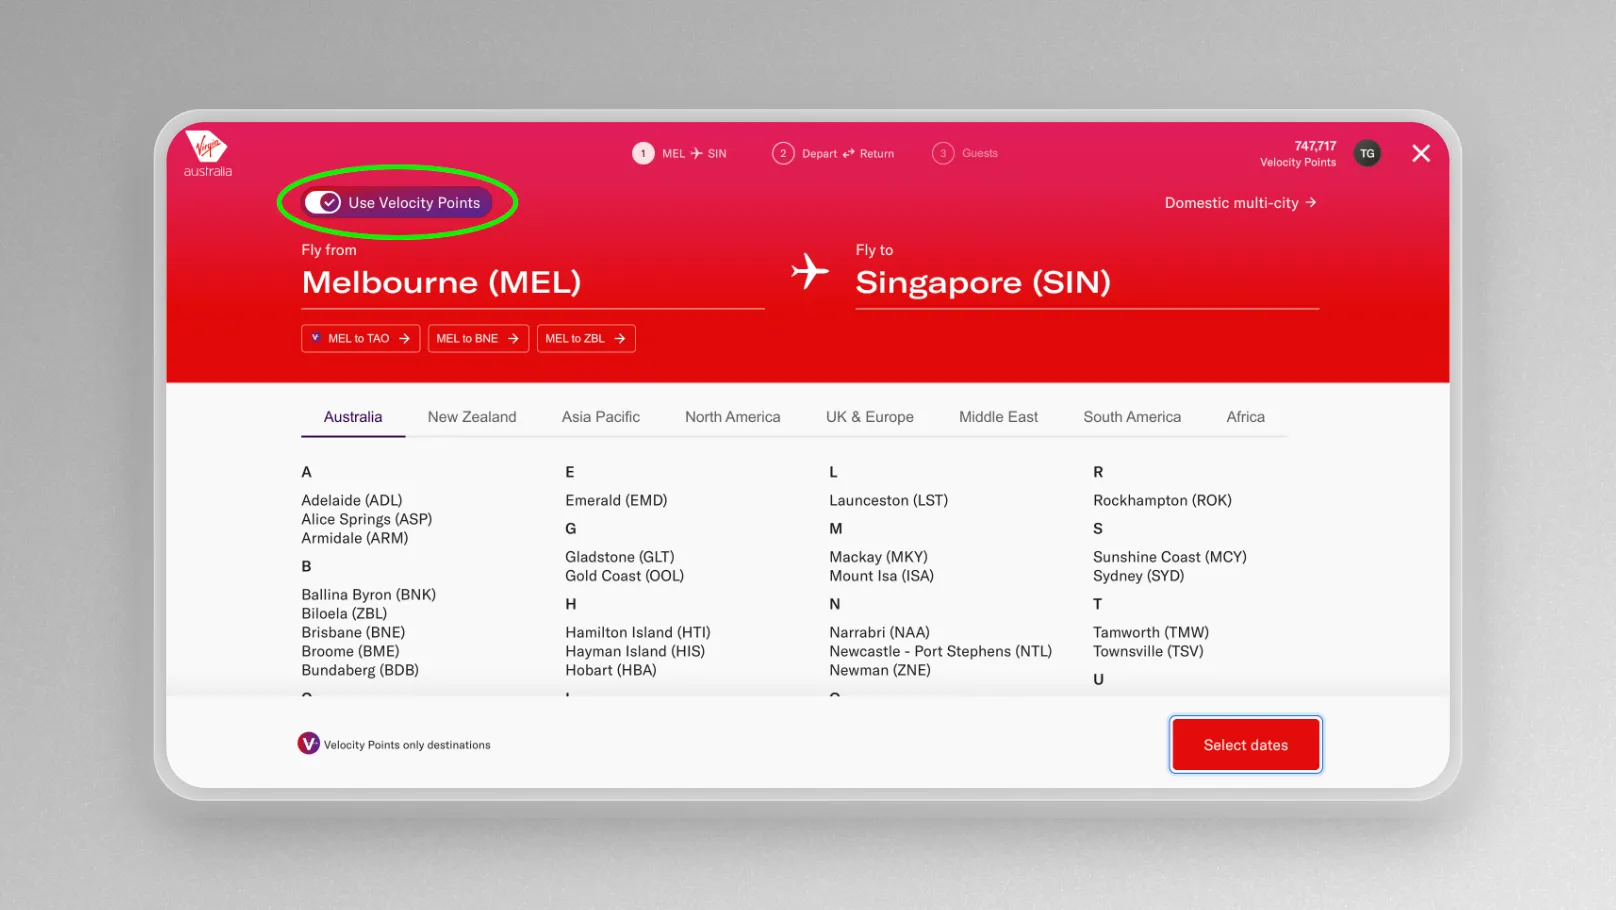Select Ballina Byron (BNK) destination

(369, 594)
